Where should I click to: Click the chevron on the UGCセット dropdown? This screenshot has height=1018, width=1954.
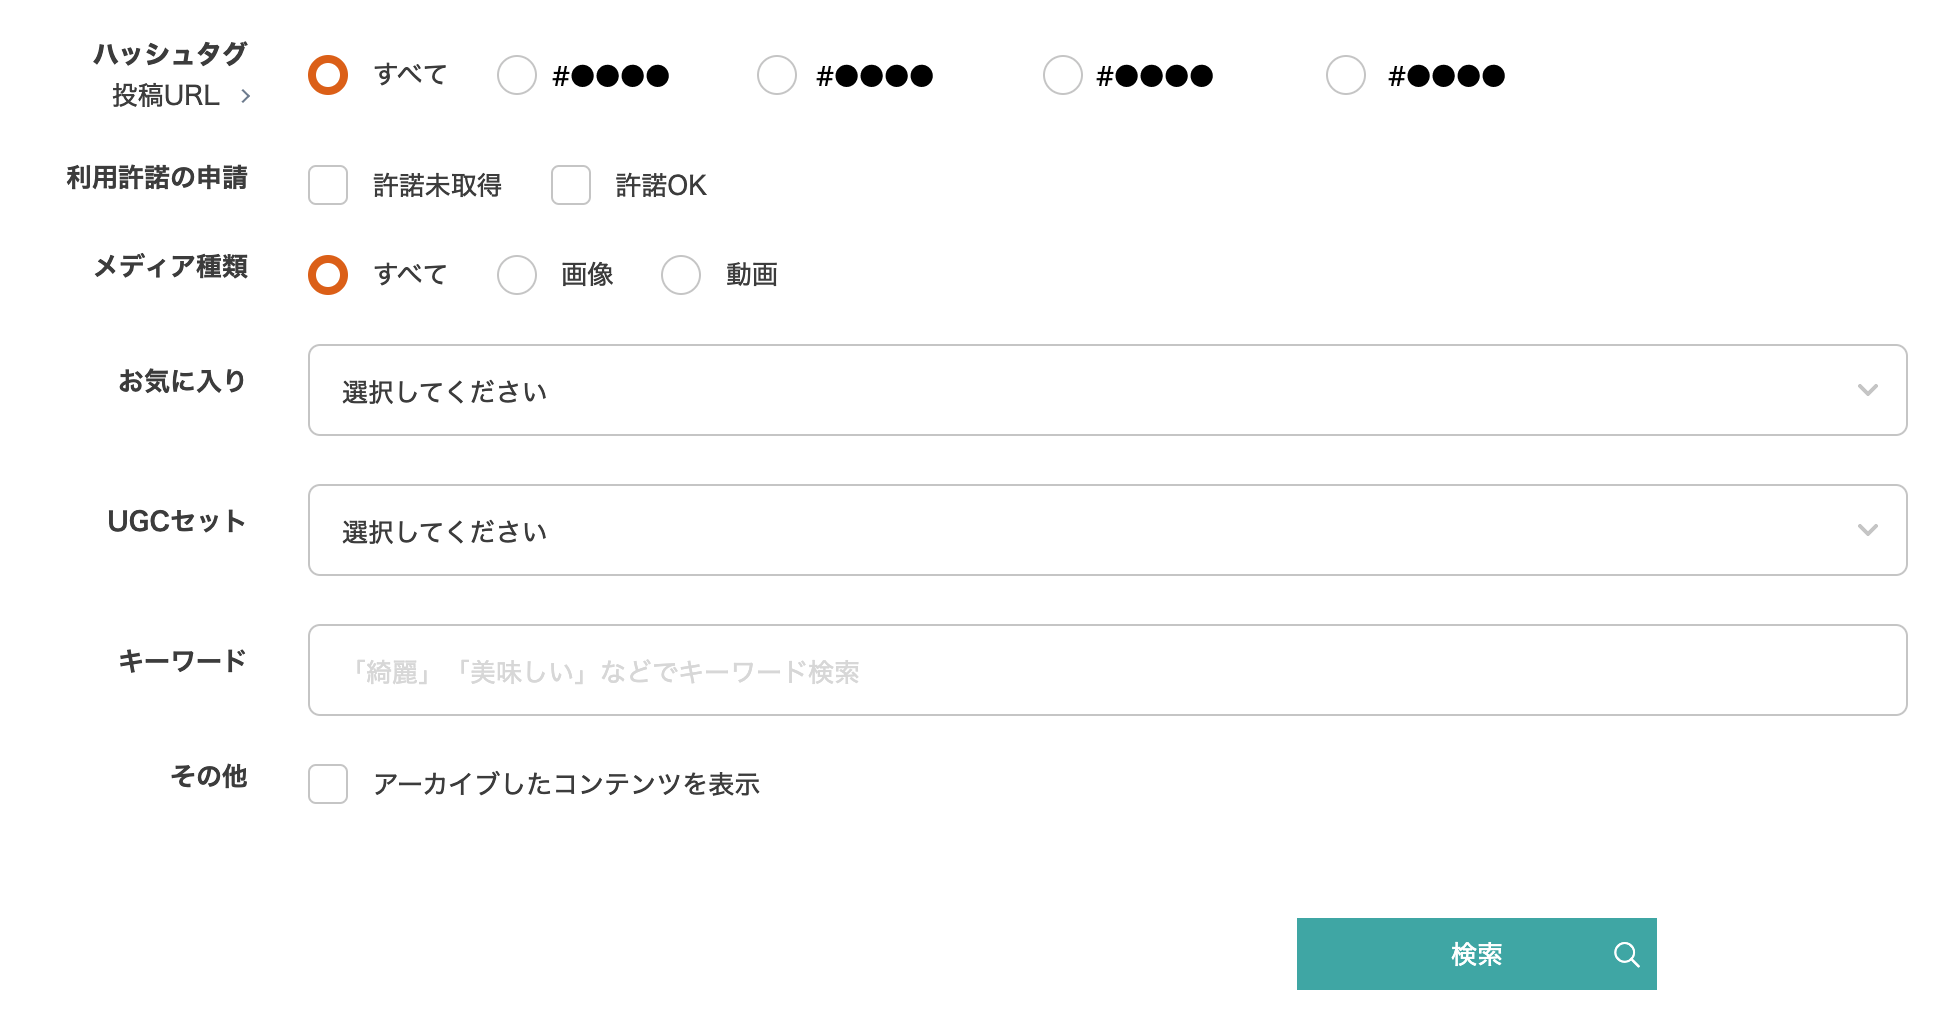click(1868, 530)
